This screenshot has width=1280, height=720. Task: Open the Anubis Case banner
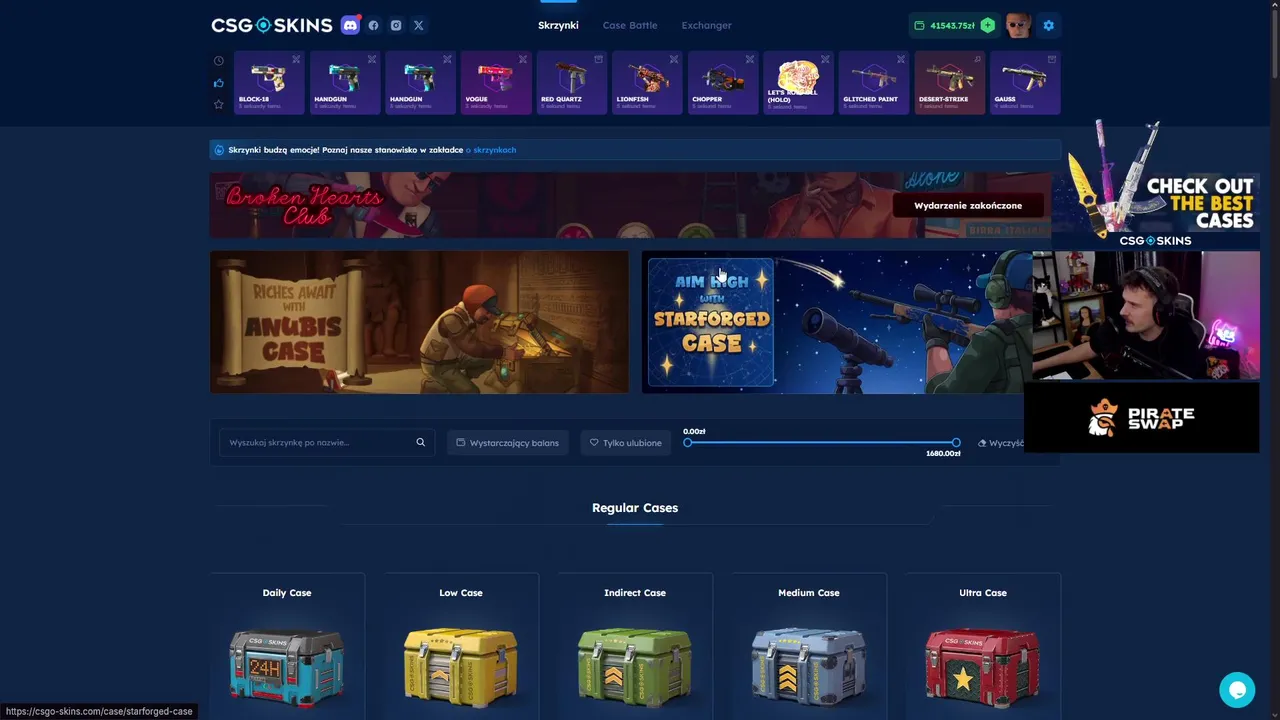pos(419,322)
